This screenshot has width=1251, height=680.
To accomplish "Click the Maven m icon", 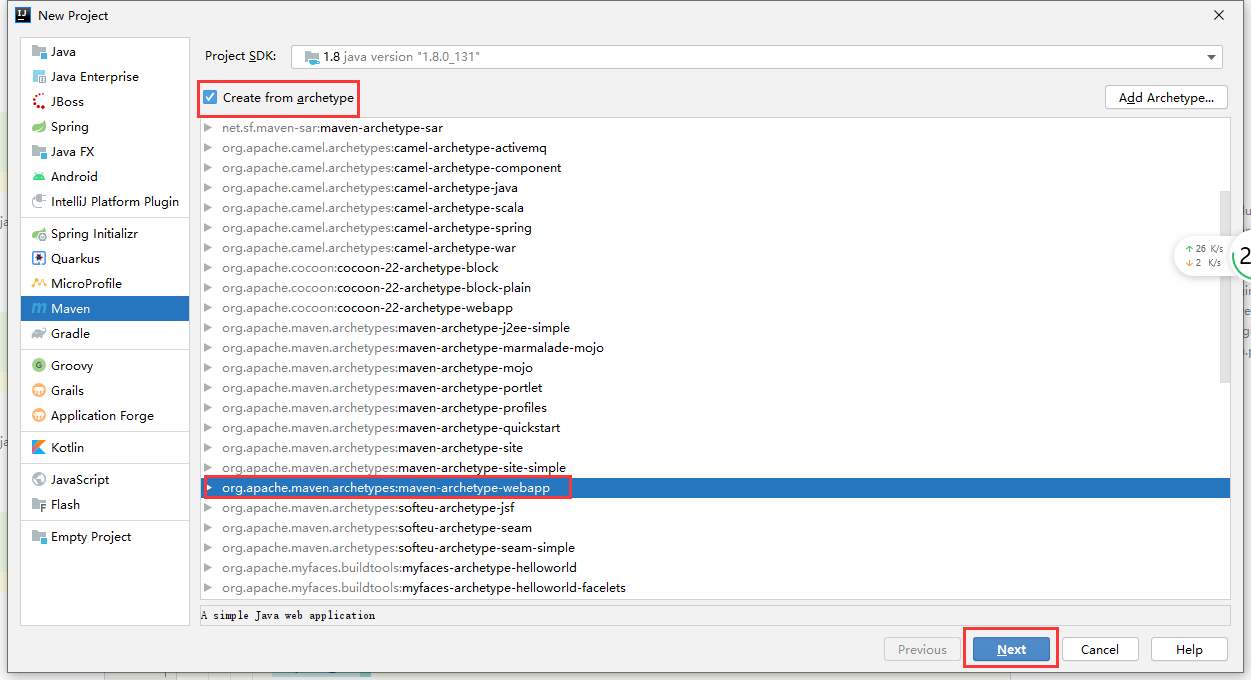I will pos(39,309).
